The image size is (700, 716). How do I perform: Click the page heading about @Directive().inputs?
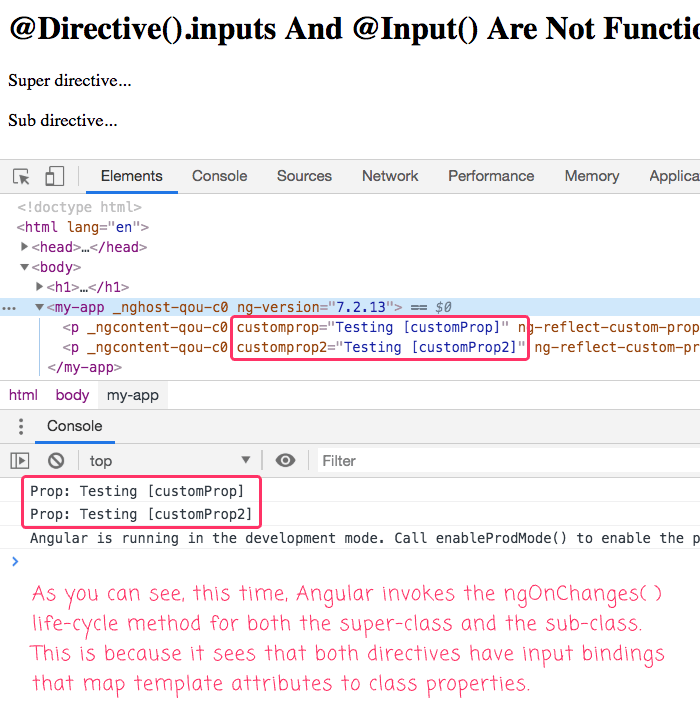354,29
